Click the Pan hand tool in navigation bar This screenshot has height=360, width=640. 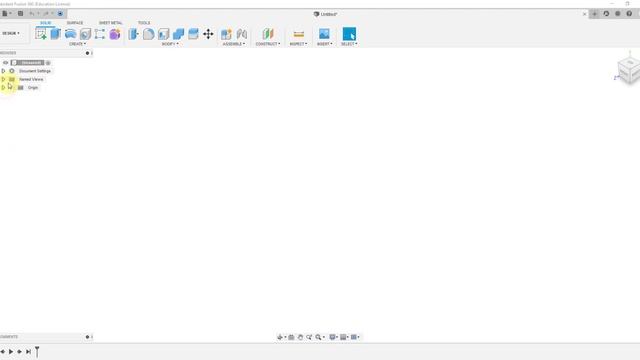[300, 337]
